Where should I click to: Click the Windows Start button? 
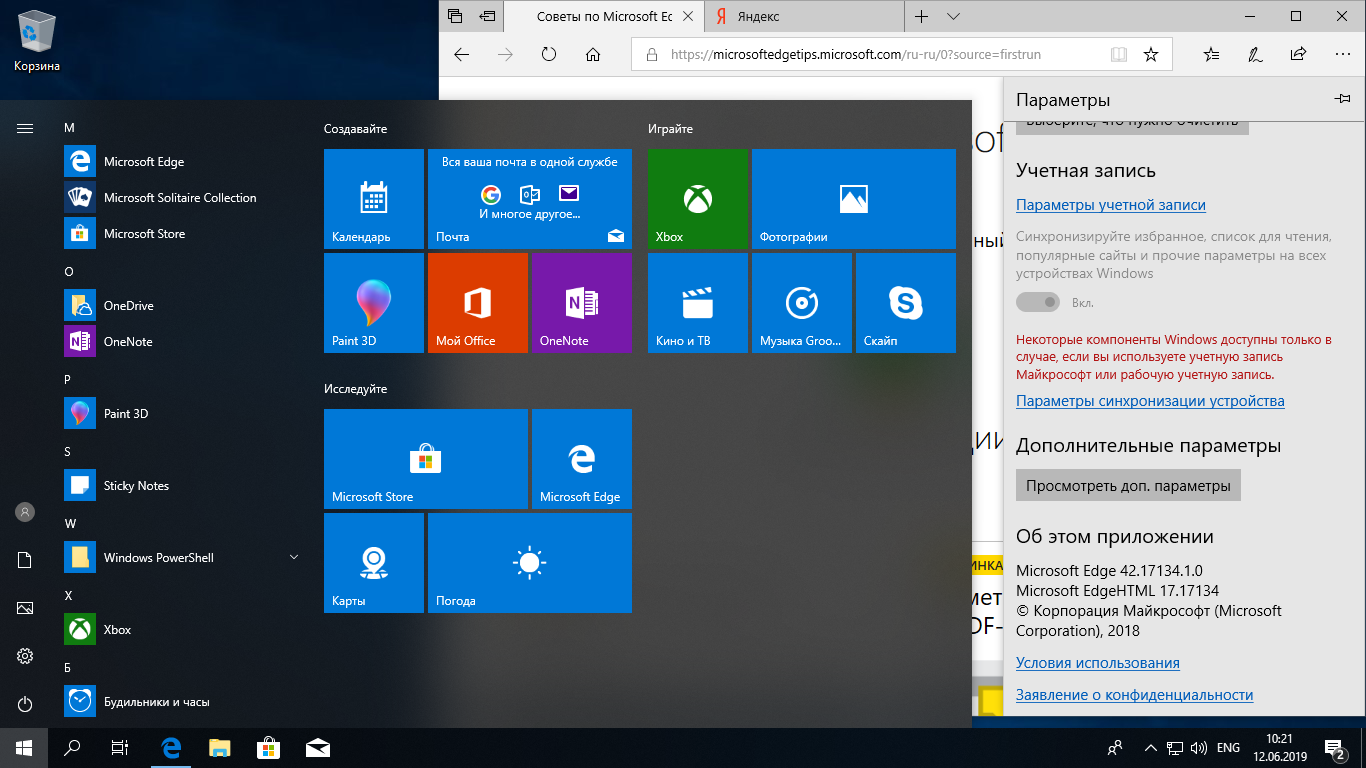point(24,748)
